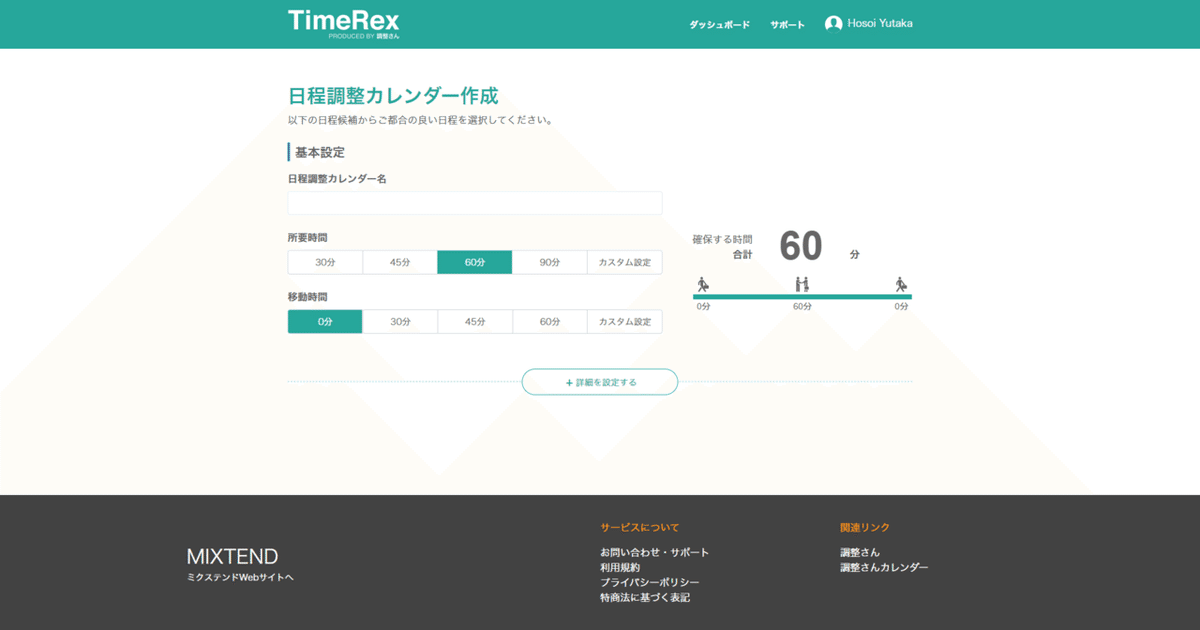Viewport: 1200px width, 630px height.
Task: Open プライバシーポリシー footer link
Action: pyautogui.click(x=650, y=583)
